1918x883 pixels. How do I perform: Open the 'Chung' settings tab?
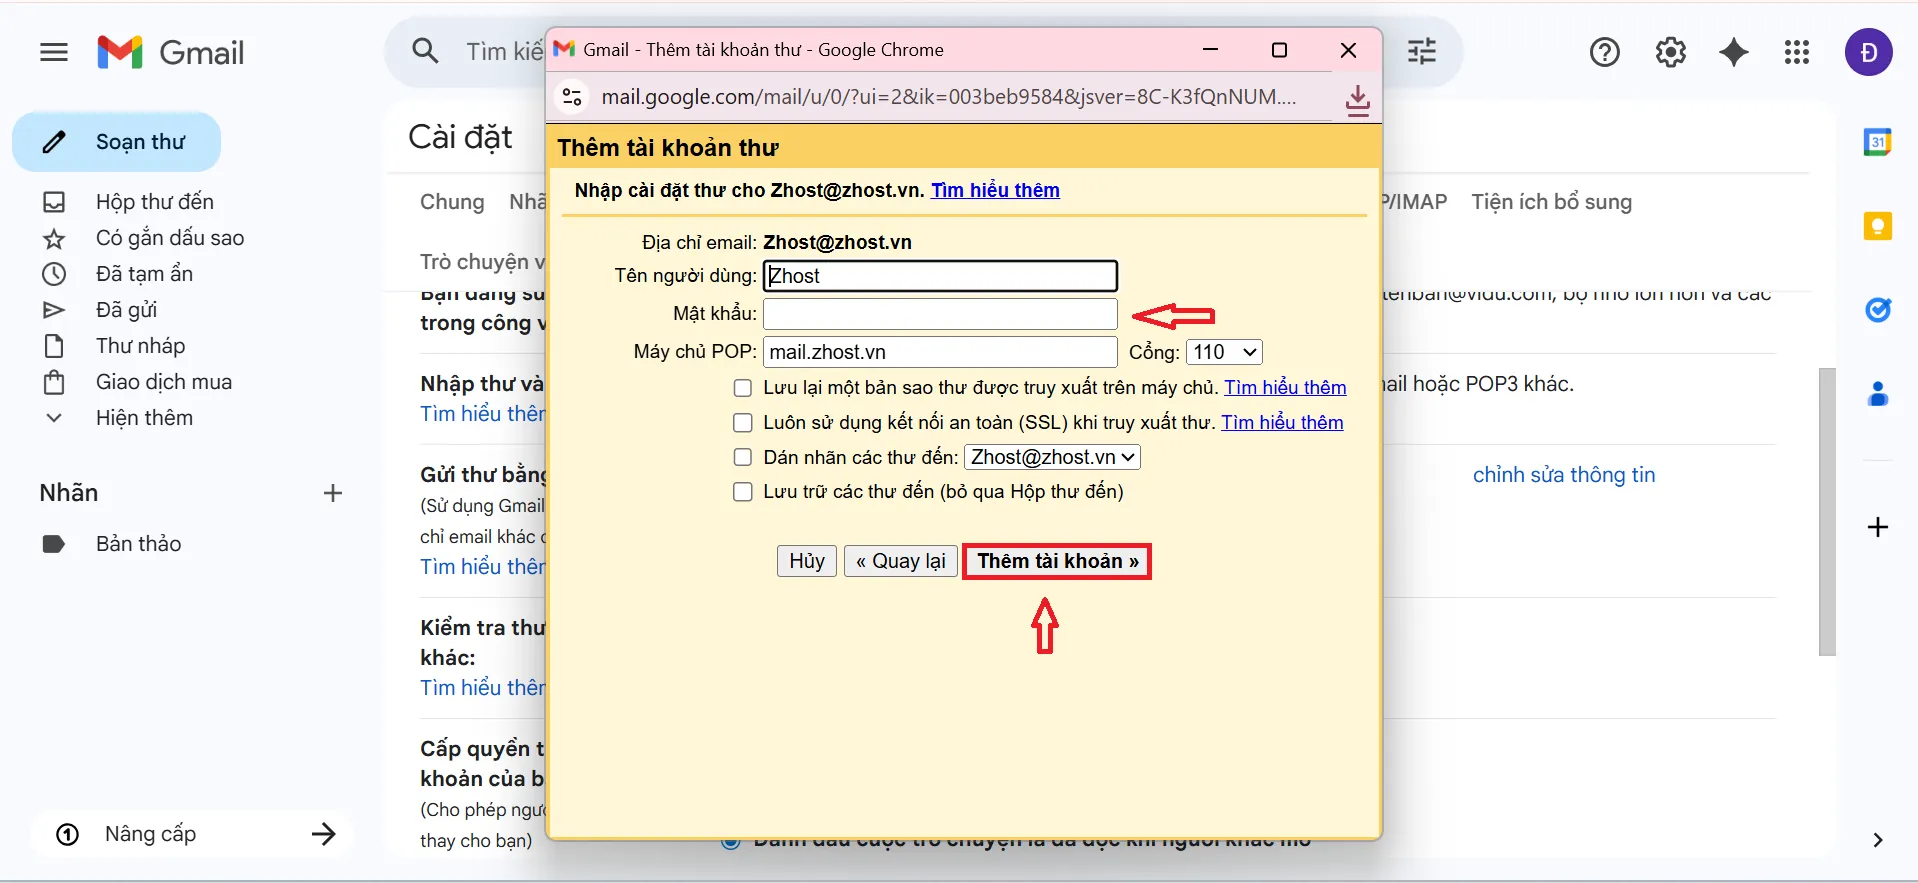pos(452,202)
